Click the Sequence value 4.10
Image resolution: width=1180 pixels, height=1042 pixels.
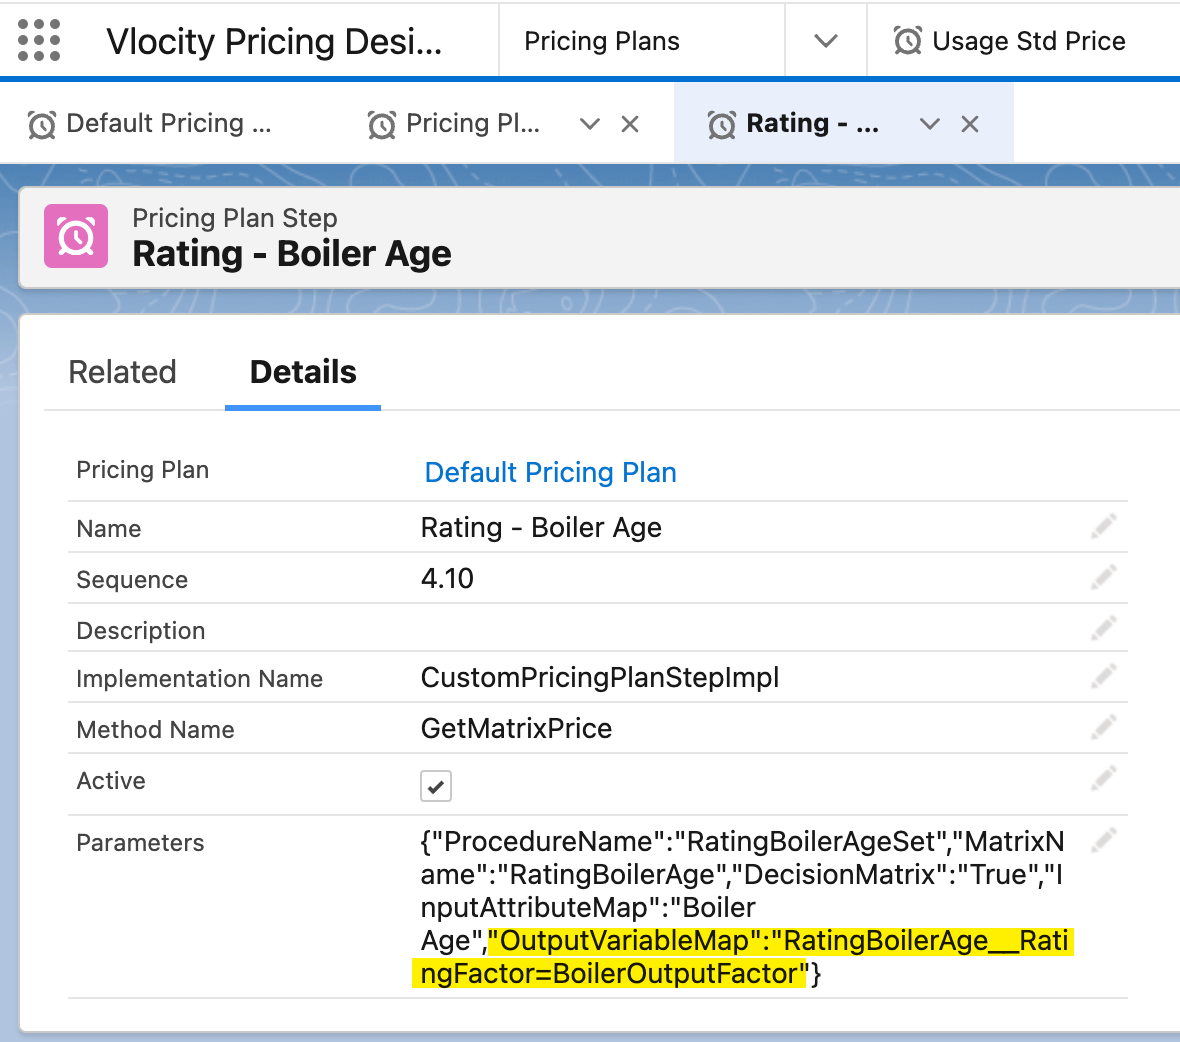(x=447, y=579)
